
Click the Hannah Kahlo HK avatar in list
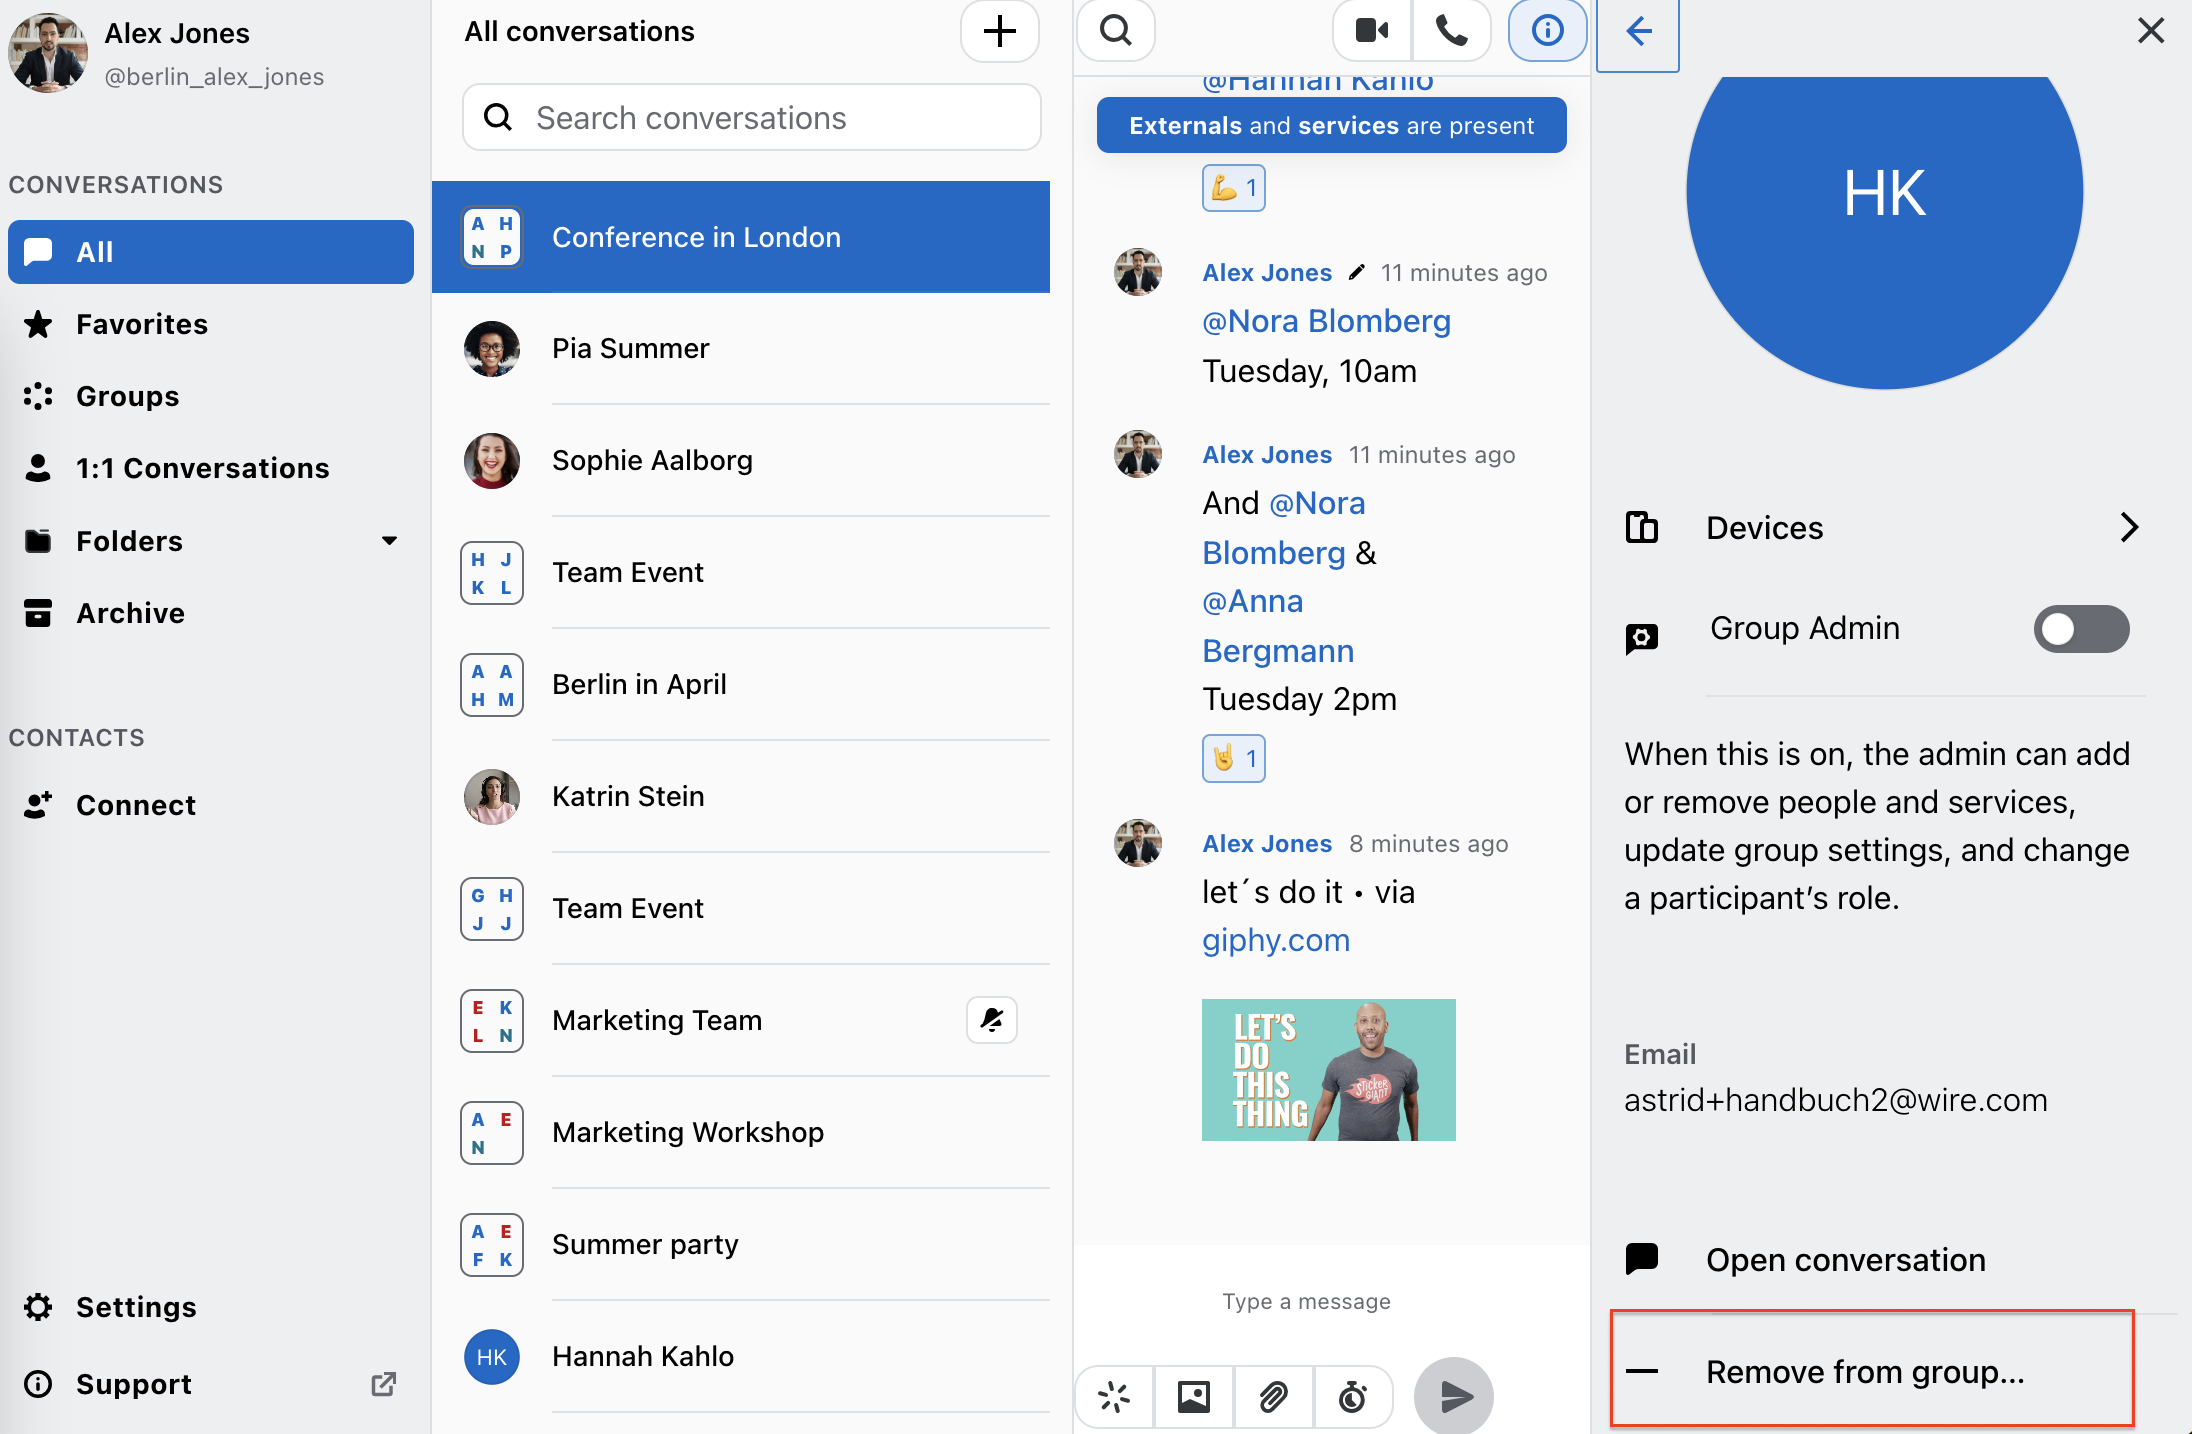pos(492,1357)
